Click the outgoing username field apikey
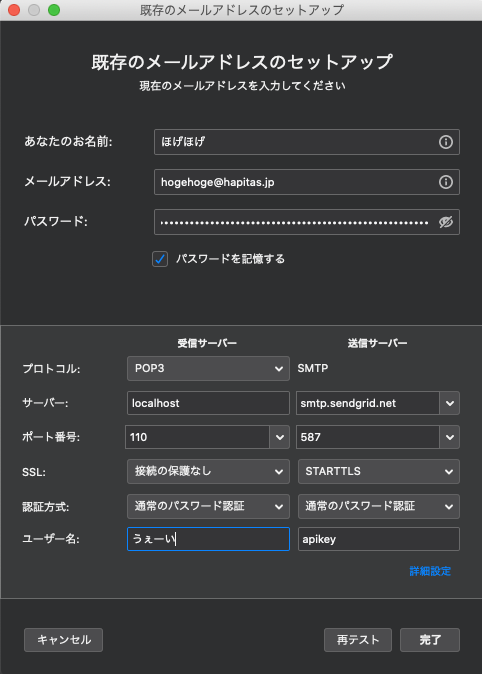This screenshot has width=482, height=674. tap(379, 539)
